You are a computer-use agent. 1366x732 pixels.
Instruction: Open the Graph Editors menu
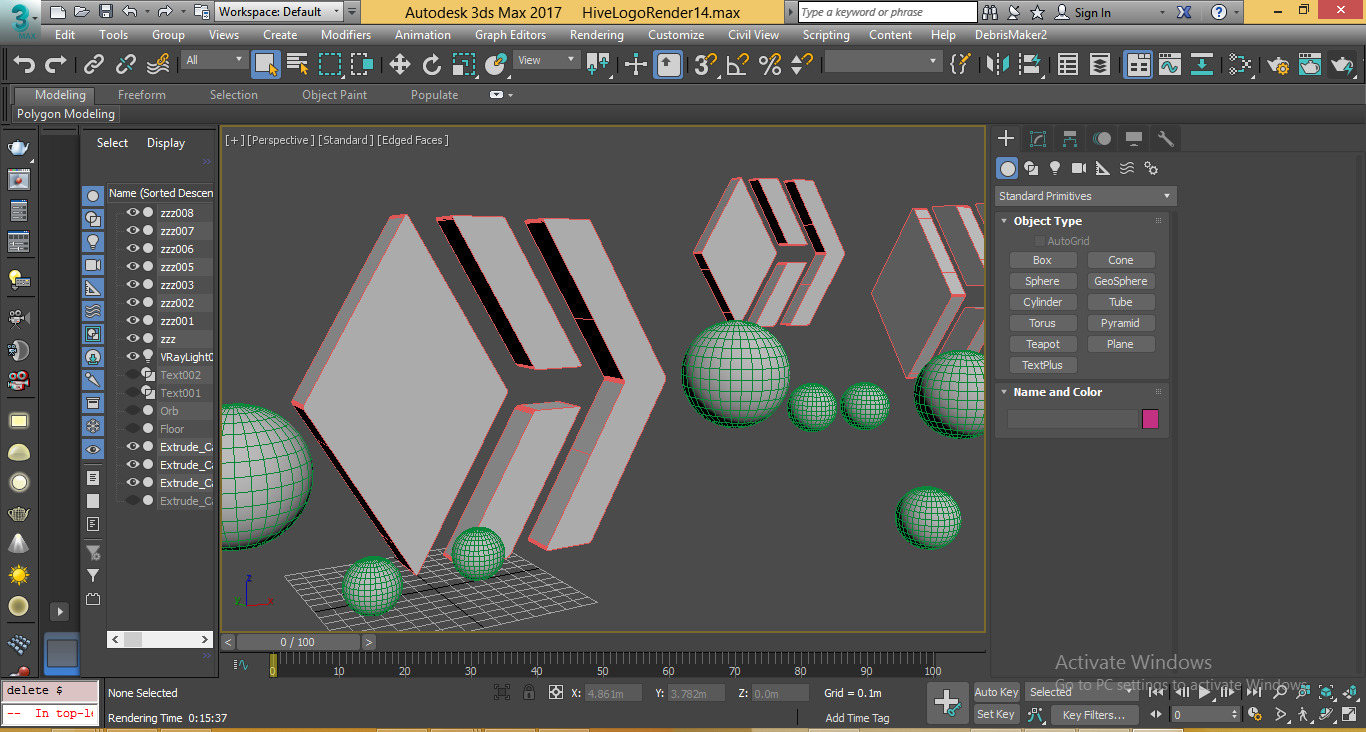(510, 34)
